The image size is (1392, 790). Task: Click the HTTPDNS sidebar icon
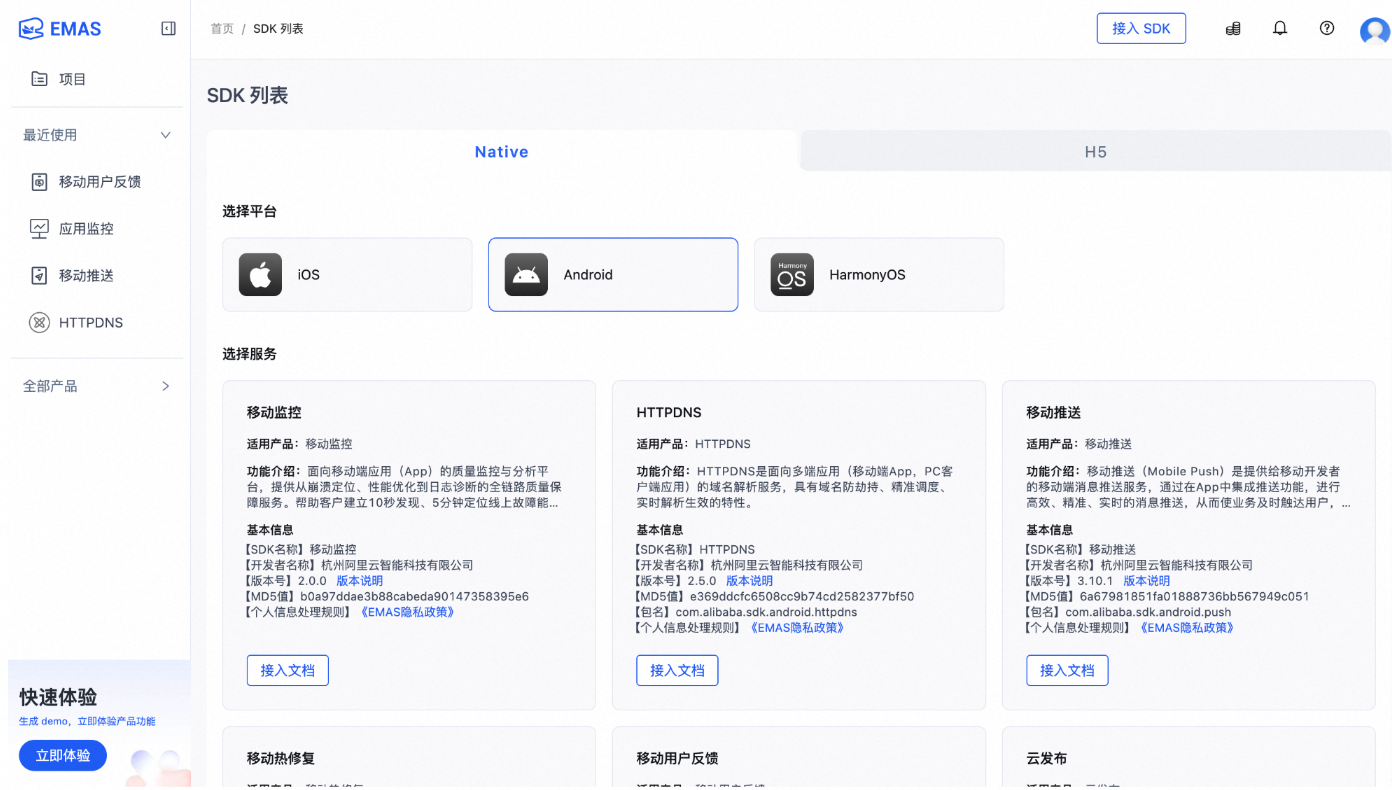pyautogui.click(x=39, y=322)
